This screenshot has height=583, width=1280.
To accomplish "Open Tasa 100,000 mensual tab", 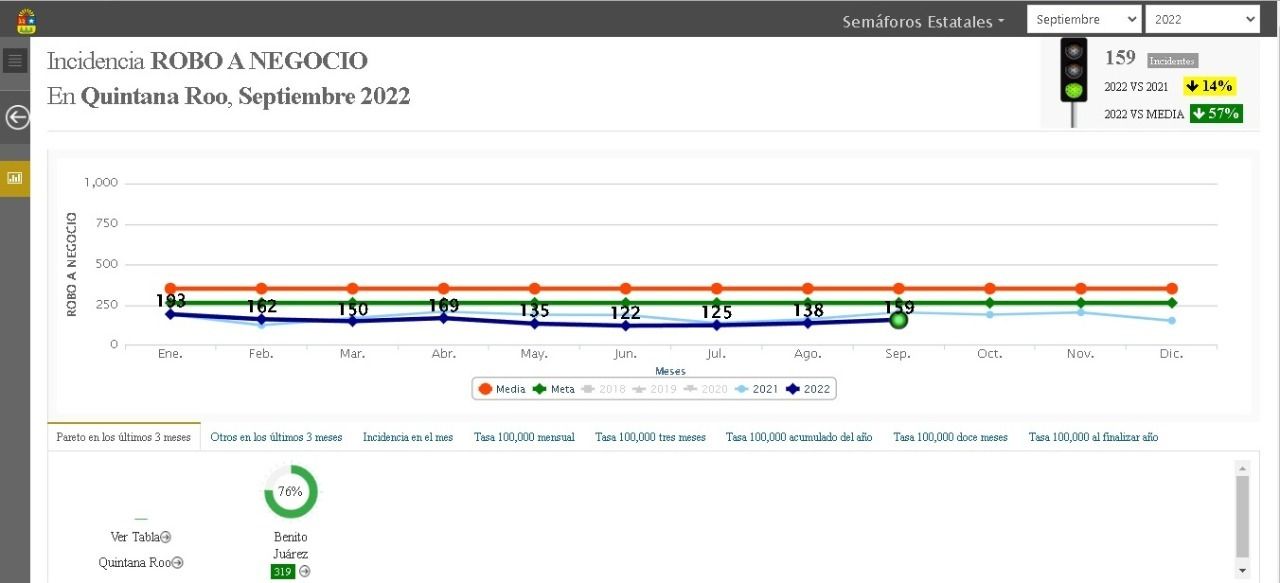I will pyautogui.click(x=524, y=437).
